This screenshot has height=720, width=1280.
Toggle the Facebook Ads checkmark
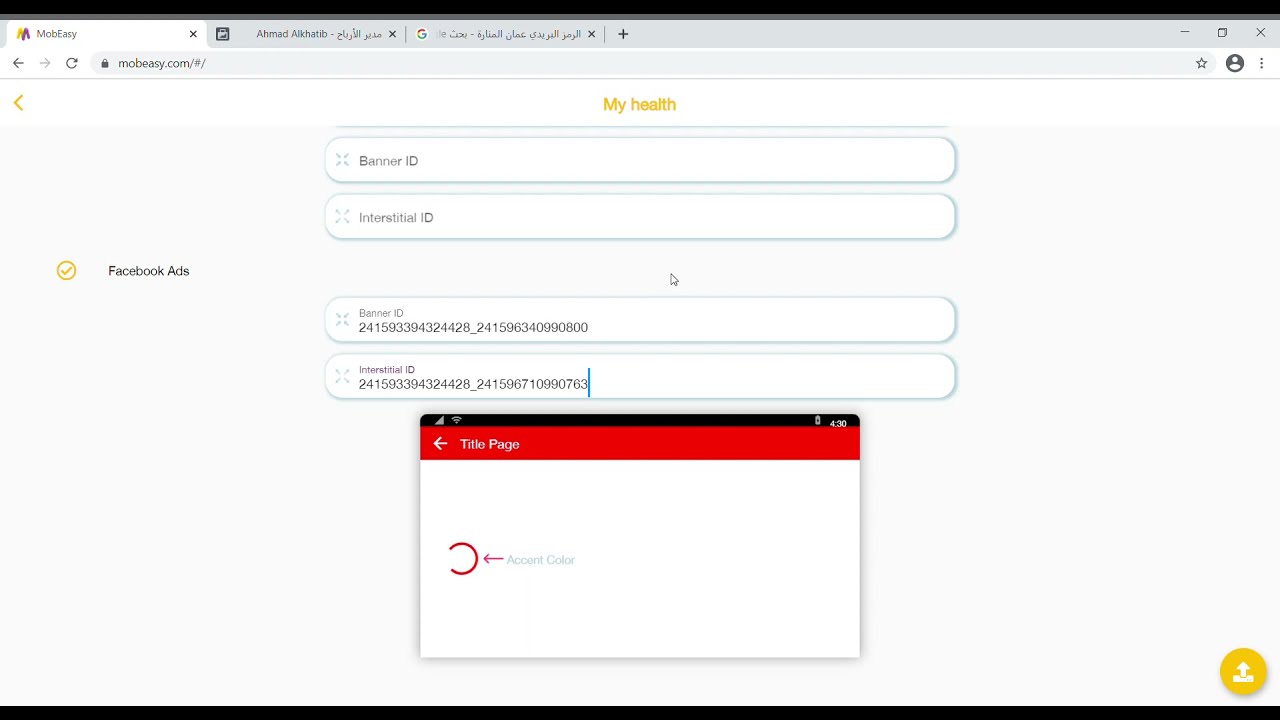(66, 271)
